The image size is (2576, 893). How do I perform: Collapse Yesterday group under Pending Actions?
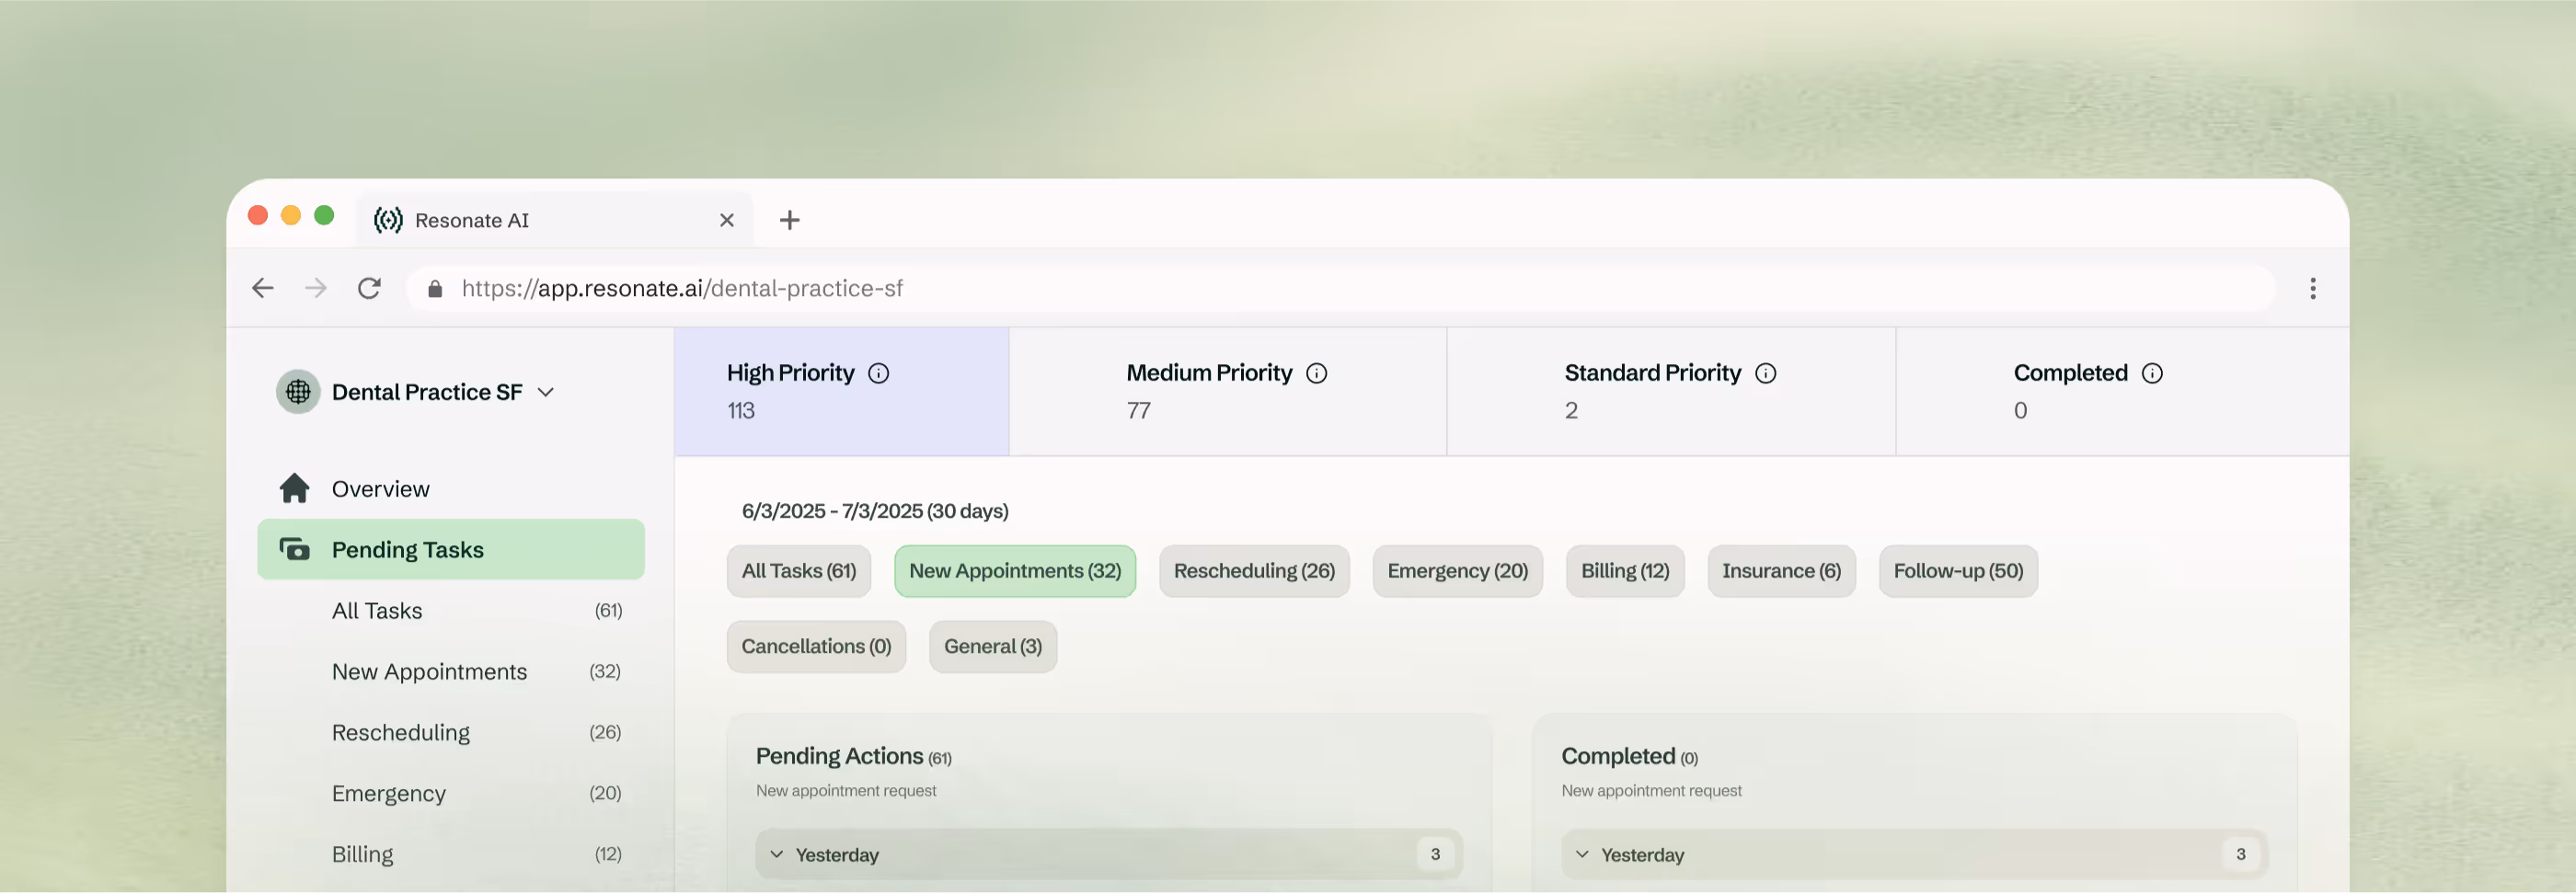click(776, 854)
